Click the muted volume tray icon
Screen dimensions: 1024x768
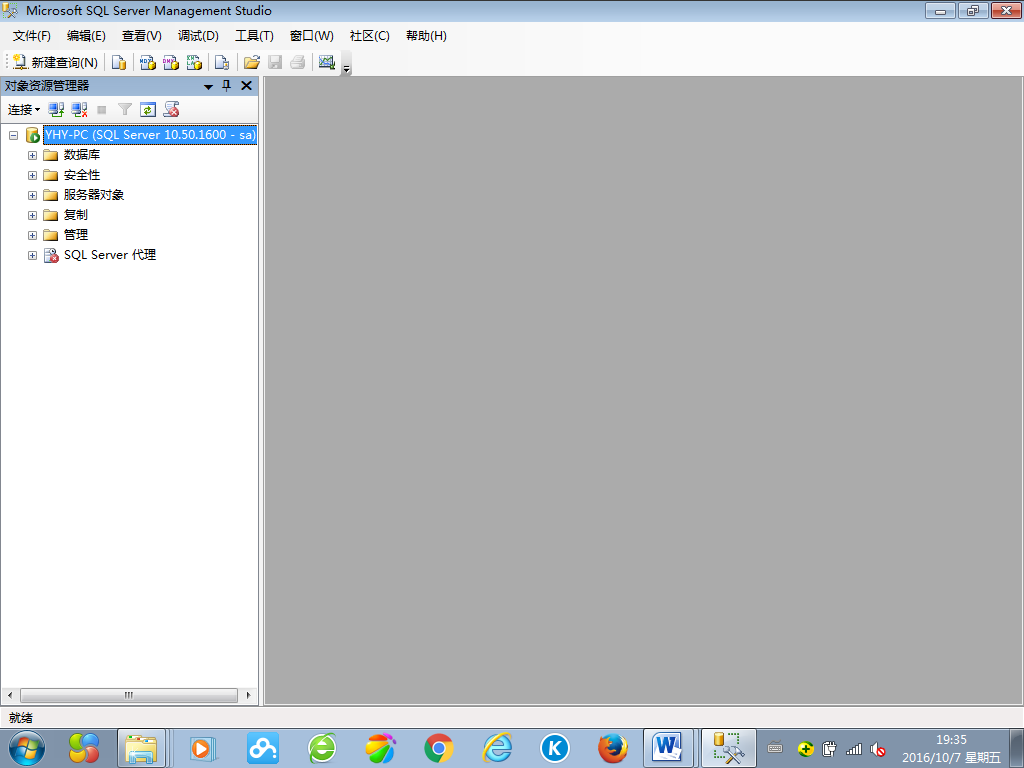[x=878, y=749]
